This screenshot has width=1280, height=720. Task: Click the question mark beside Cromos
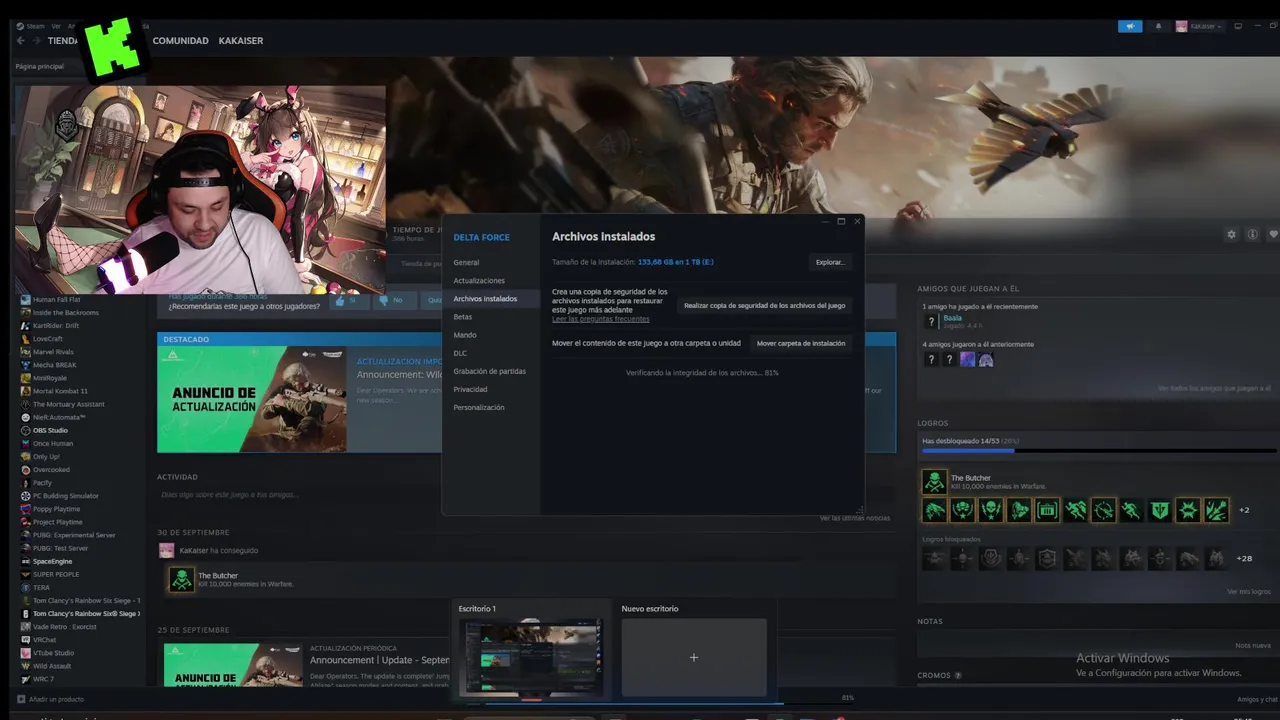[x=958, y=675]
